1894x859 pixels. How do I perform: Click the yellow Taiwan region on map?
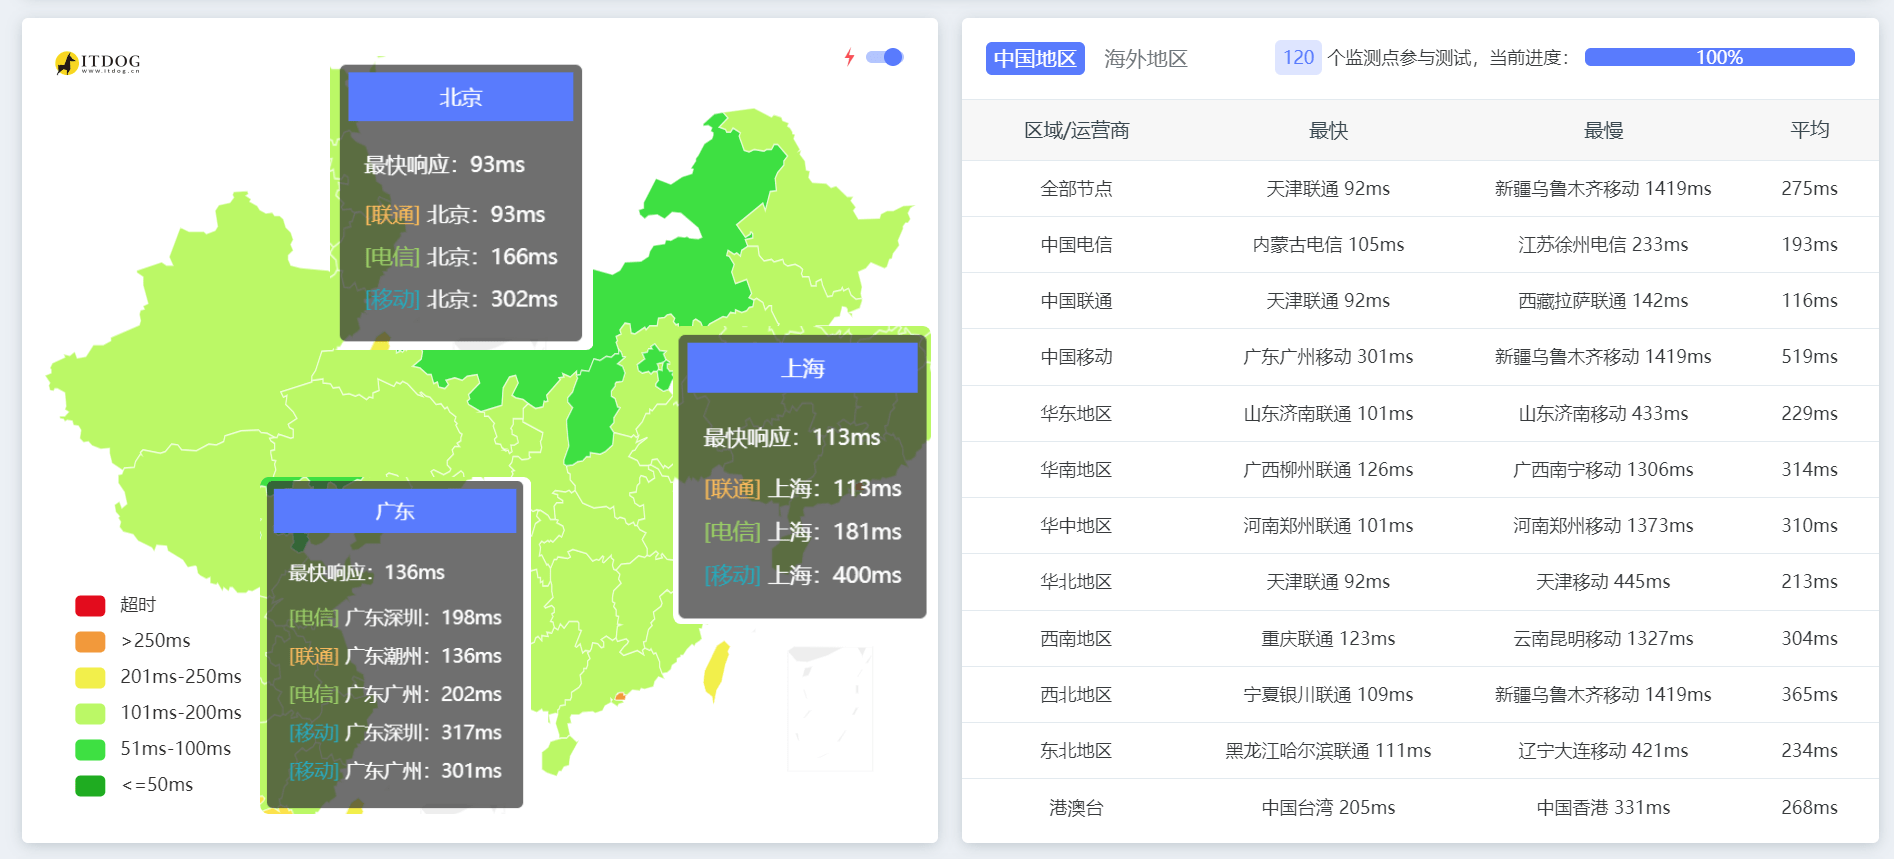(715, 668)
